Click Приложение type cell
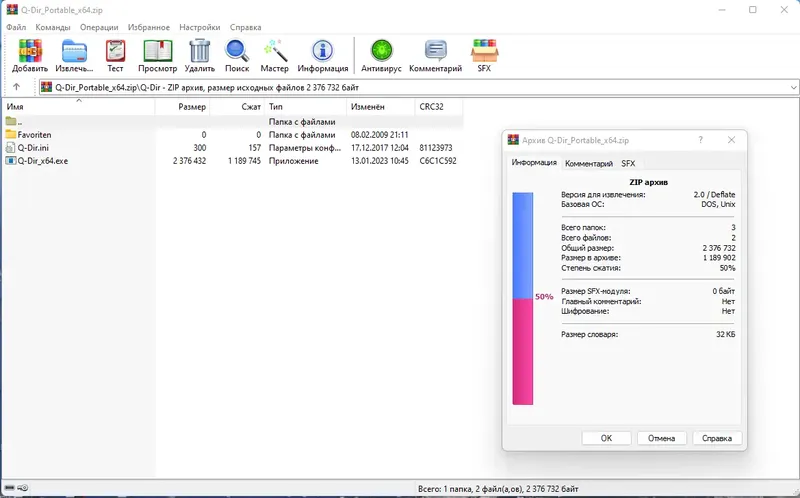Image resolution: width=800 pixels, height=498 pixels. [293, 161]
